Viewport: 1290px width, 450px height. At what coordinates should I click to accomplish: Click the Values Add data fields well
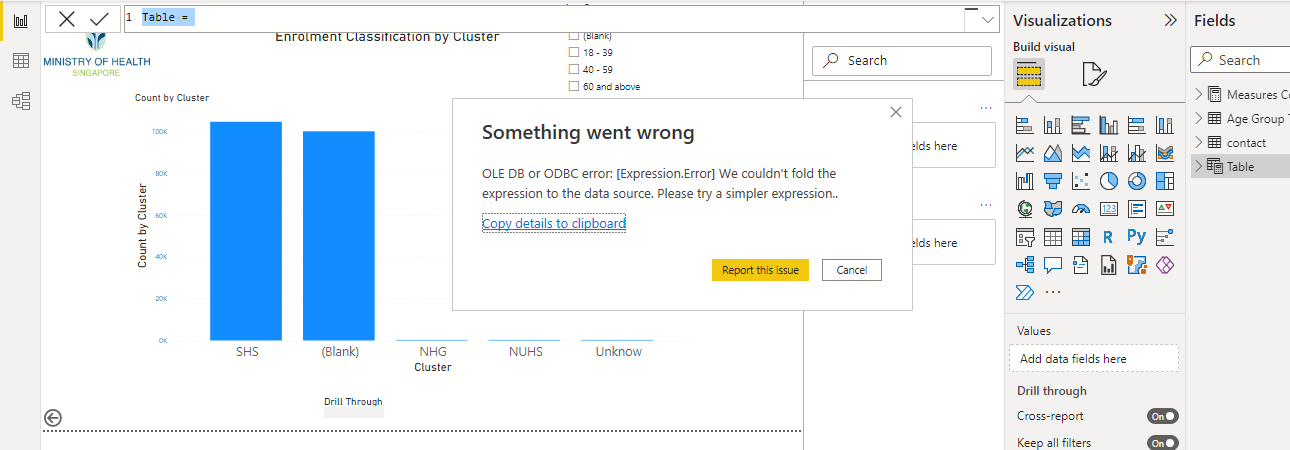point(1094,358)
